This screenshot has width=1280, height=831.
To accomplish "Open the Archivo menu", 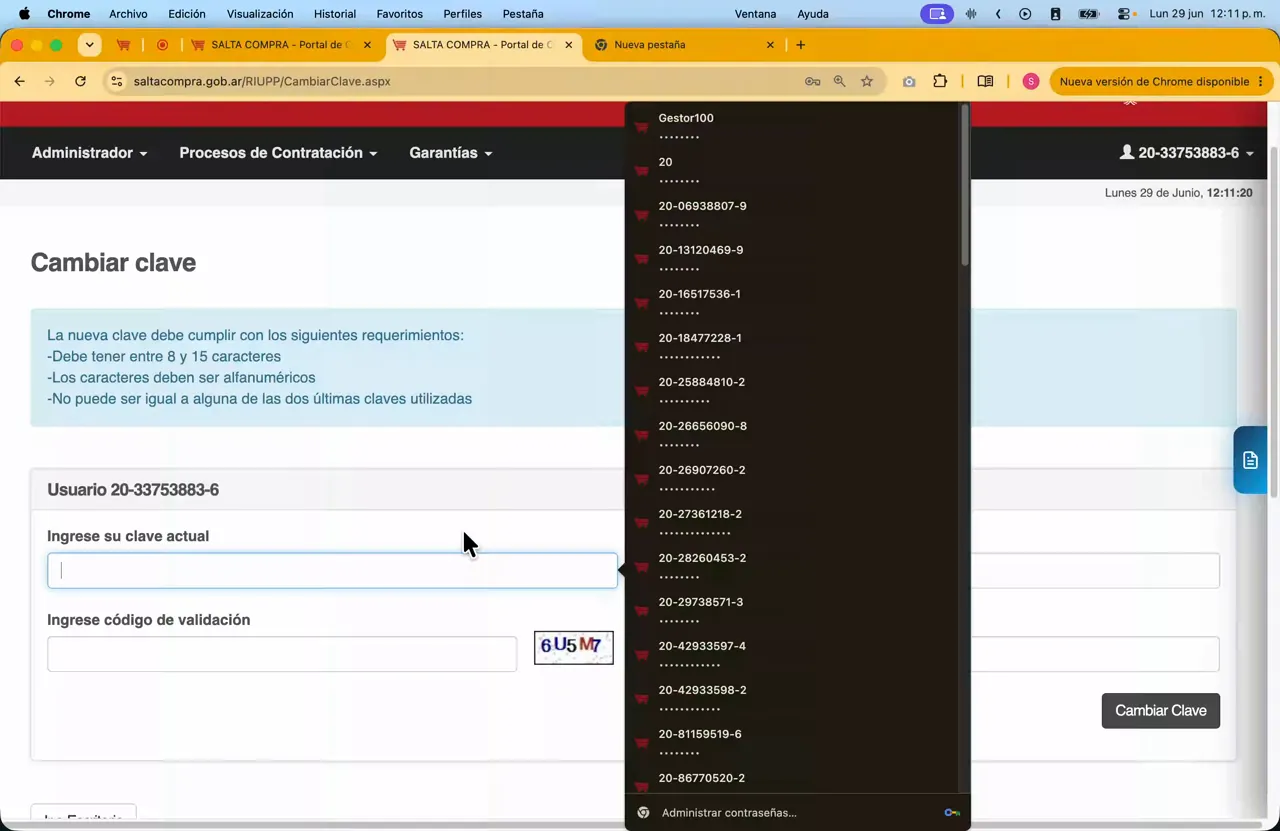I will point(128,14).
